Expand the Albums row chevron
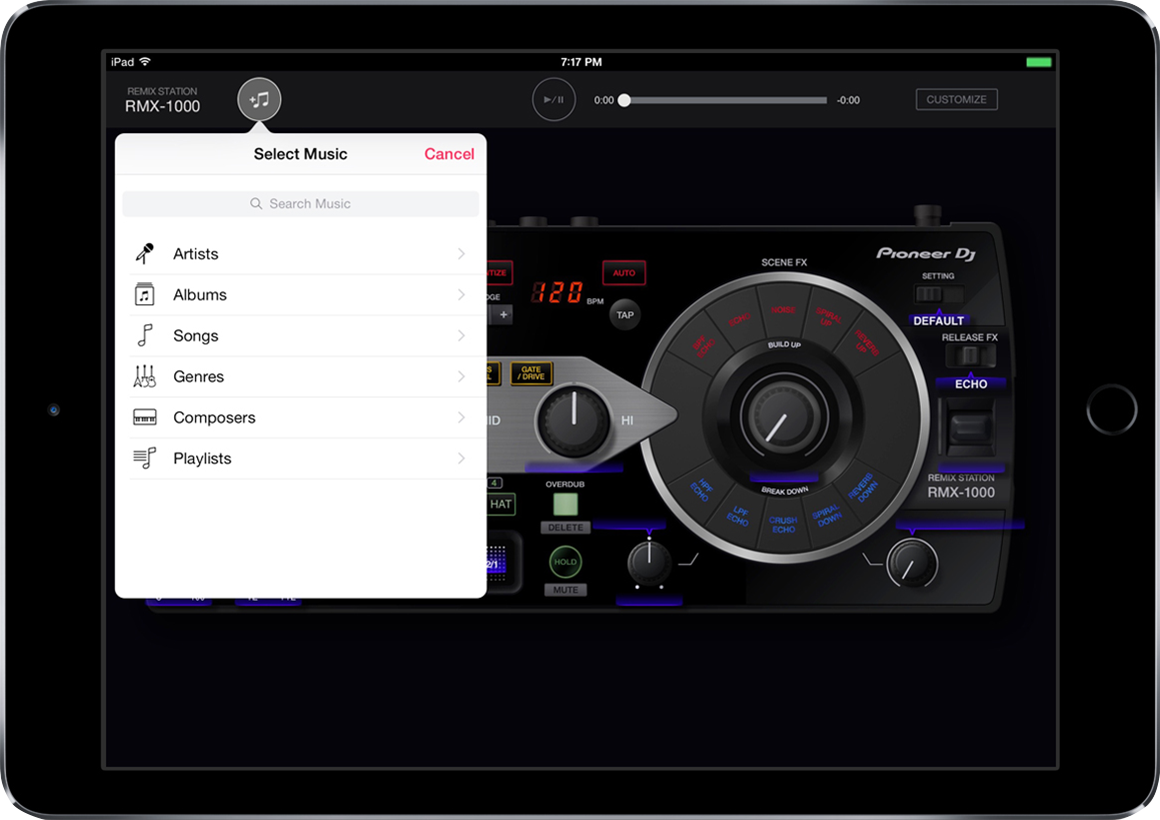The height and width of the screenshot is (820, 1160). 461,295
